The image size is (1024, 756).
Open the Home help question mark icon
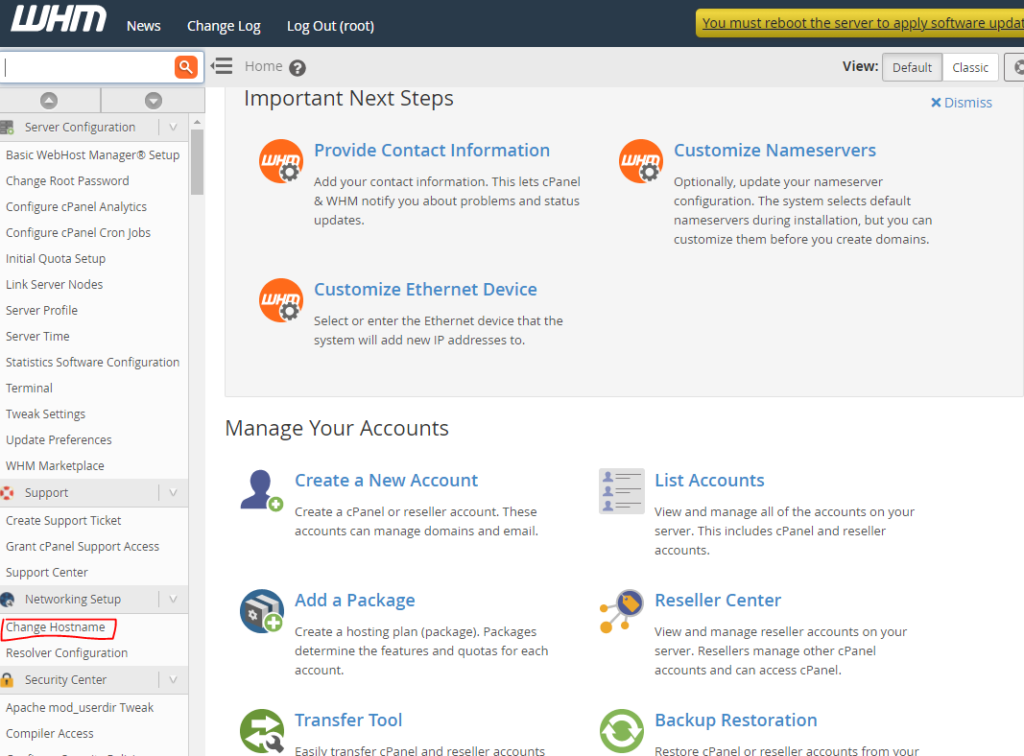tap(297, 68)
